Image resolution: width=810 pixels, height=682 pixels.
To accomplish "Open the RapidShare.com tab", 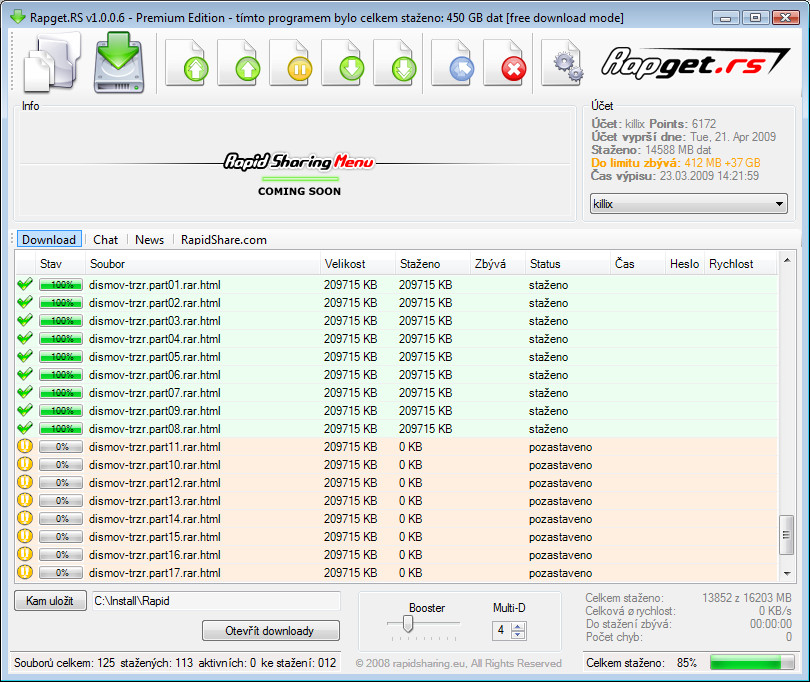I will (x=224, y=240).
